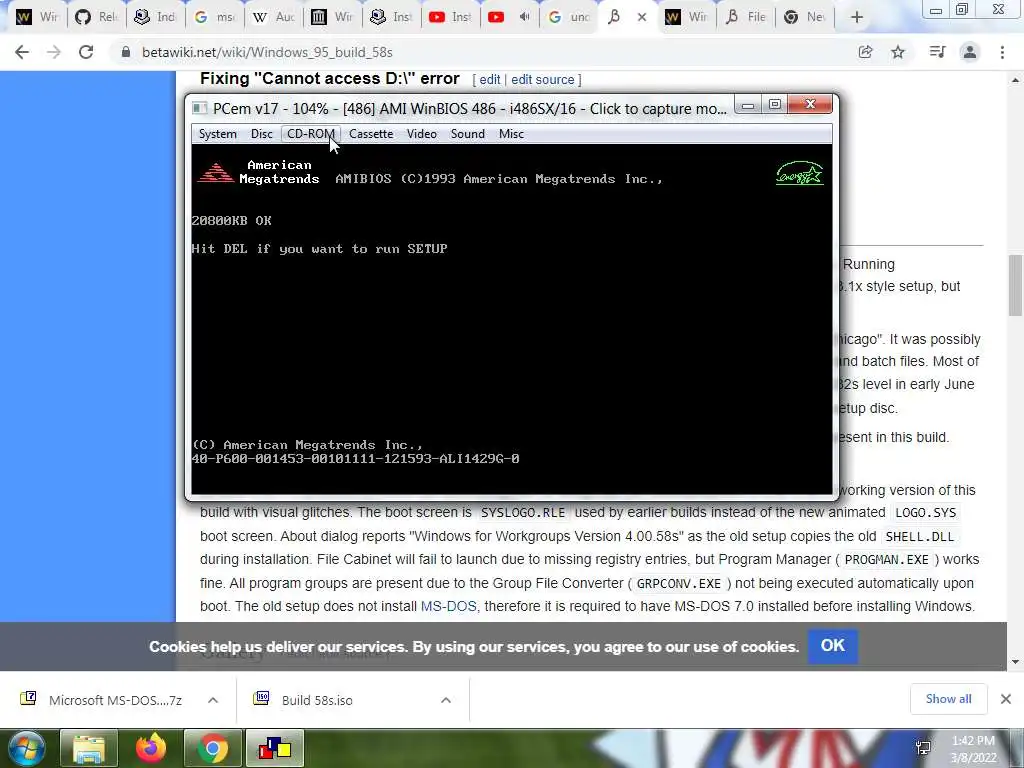Screen dimensions: 1024x768
Task: Click inside the PCem emulator screen
Action: [511, 319]
